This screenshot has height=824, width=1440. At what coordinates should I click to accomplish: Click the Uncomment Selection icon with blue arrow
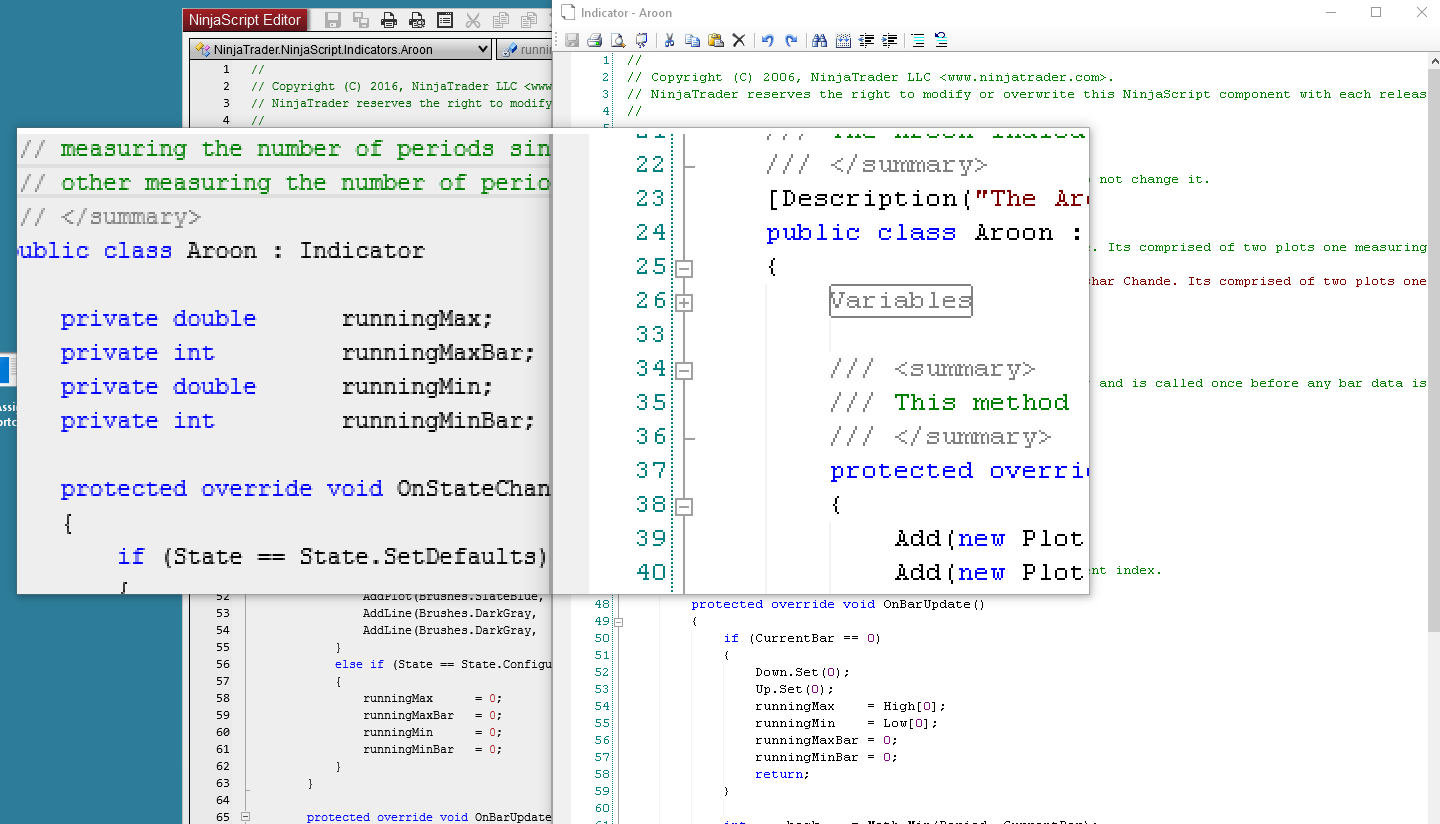[x=941, y=40]
